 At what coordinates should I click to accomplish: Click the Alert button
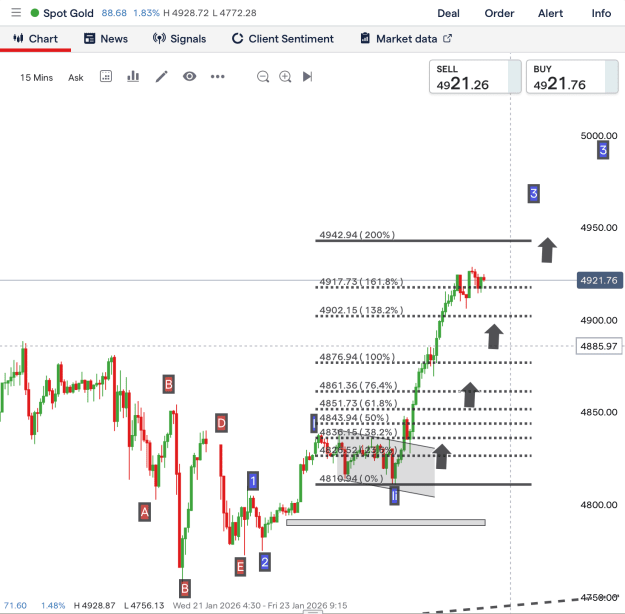point(550,13)
